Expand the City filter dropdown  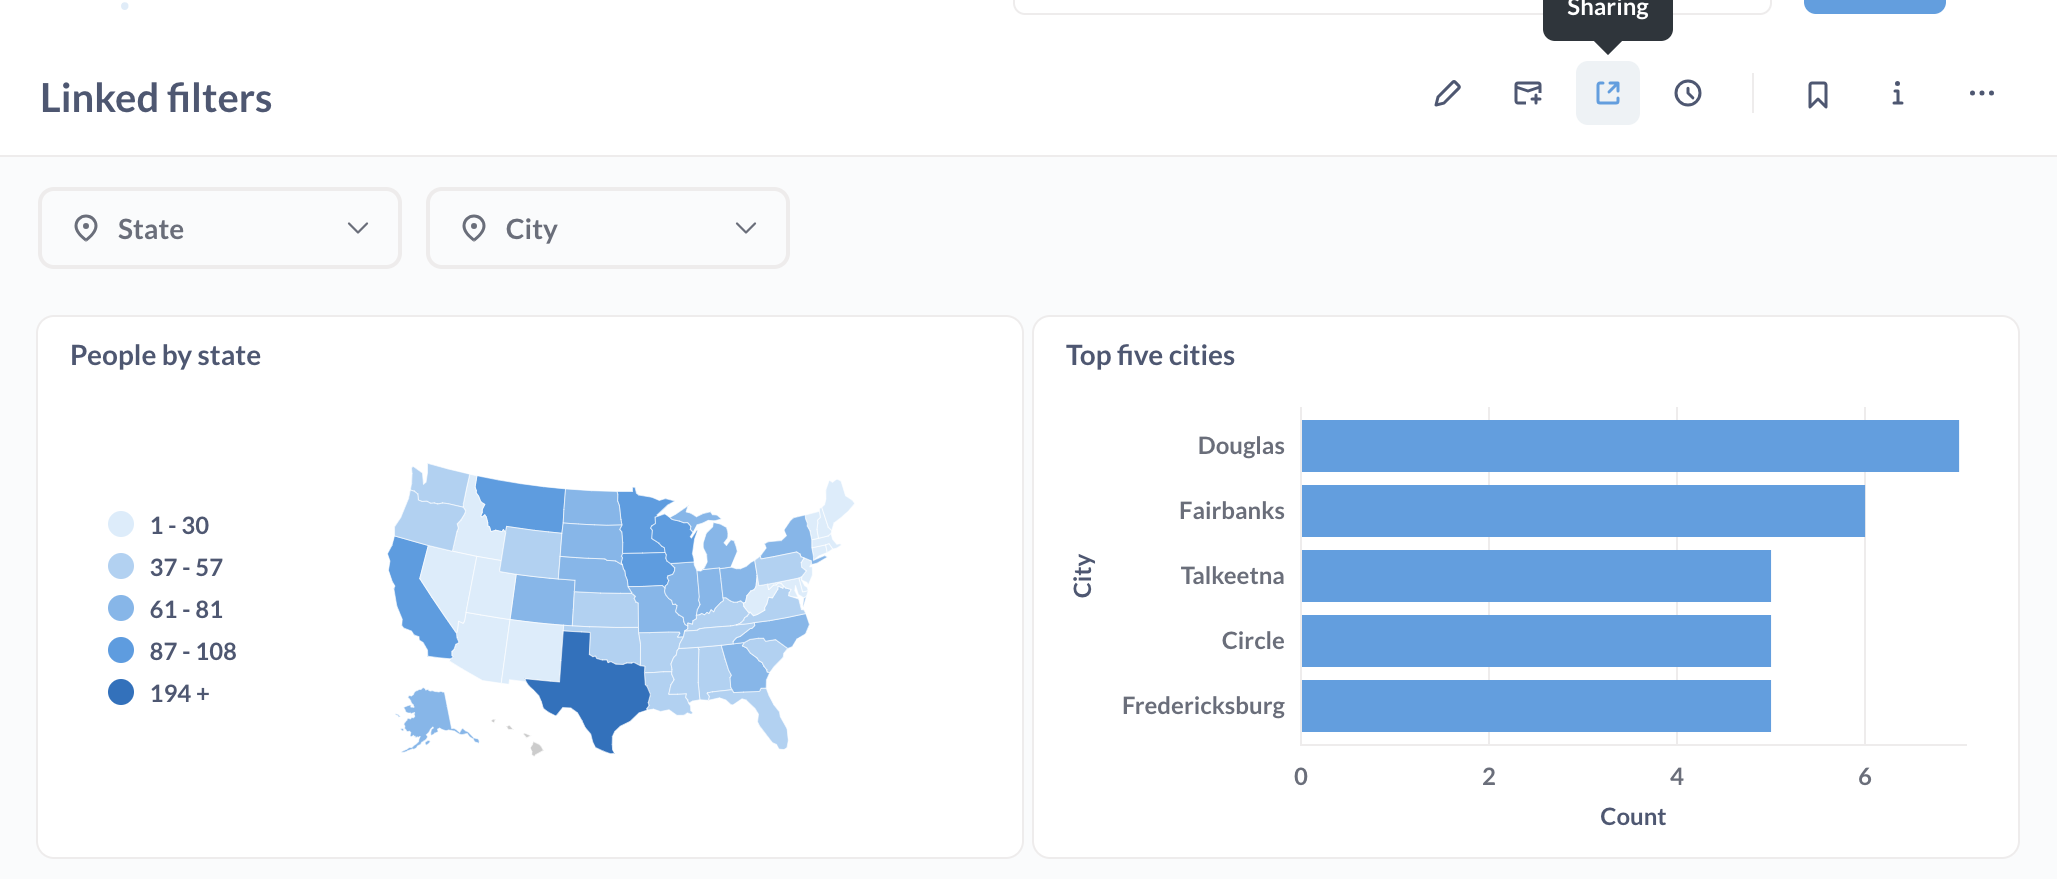pos(746,229)
